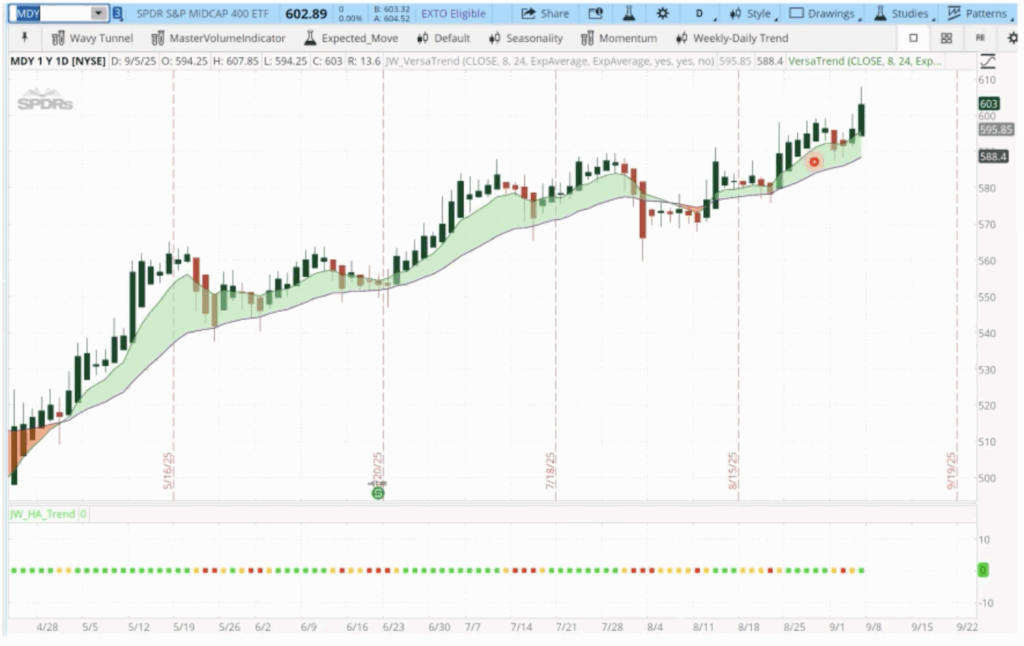Open the Studies menu
Image resolution: width=1024 pixels, height=646 pixels.
click(x=903, y=13)
